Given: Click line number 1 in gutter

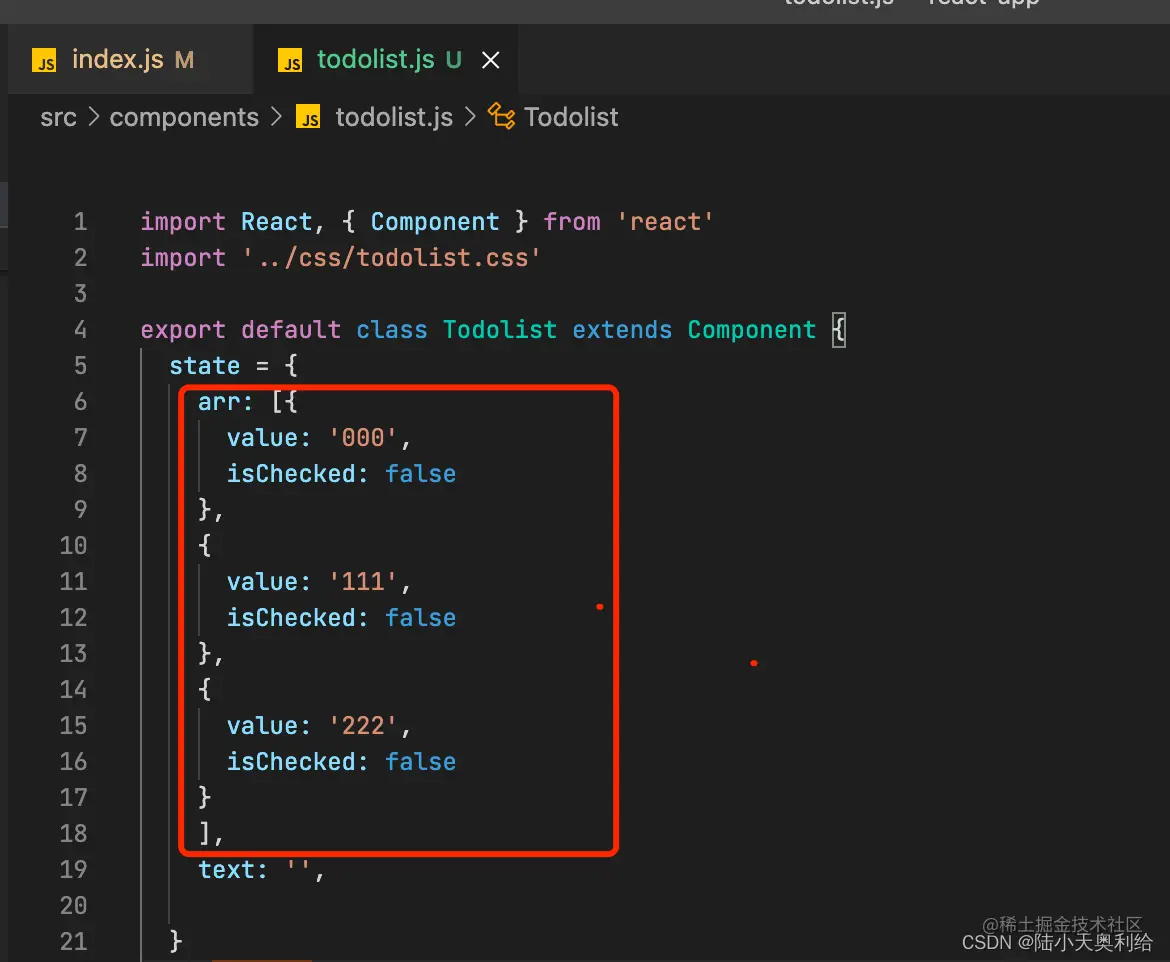Looking at the screenshot, I should point(81,222).
